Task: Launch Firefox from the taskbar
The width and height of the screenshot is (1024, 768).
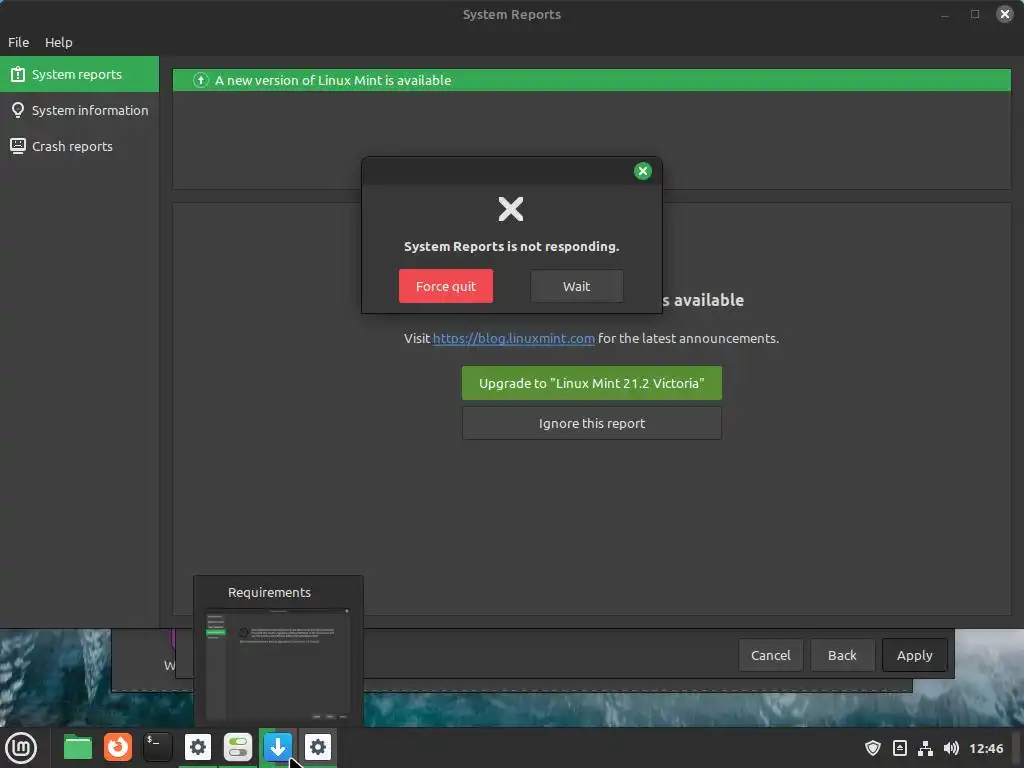Action: (118, 747)
